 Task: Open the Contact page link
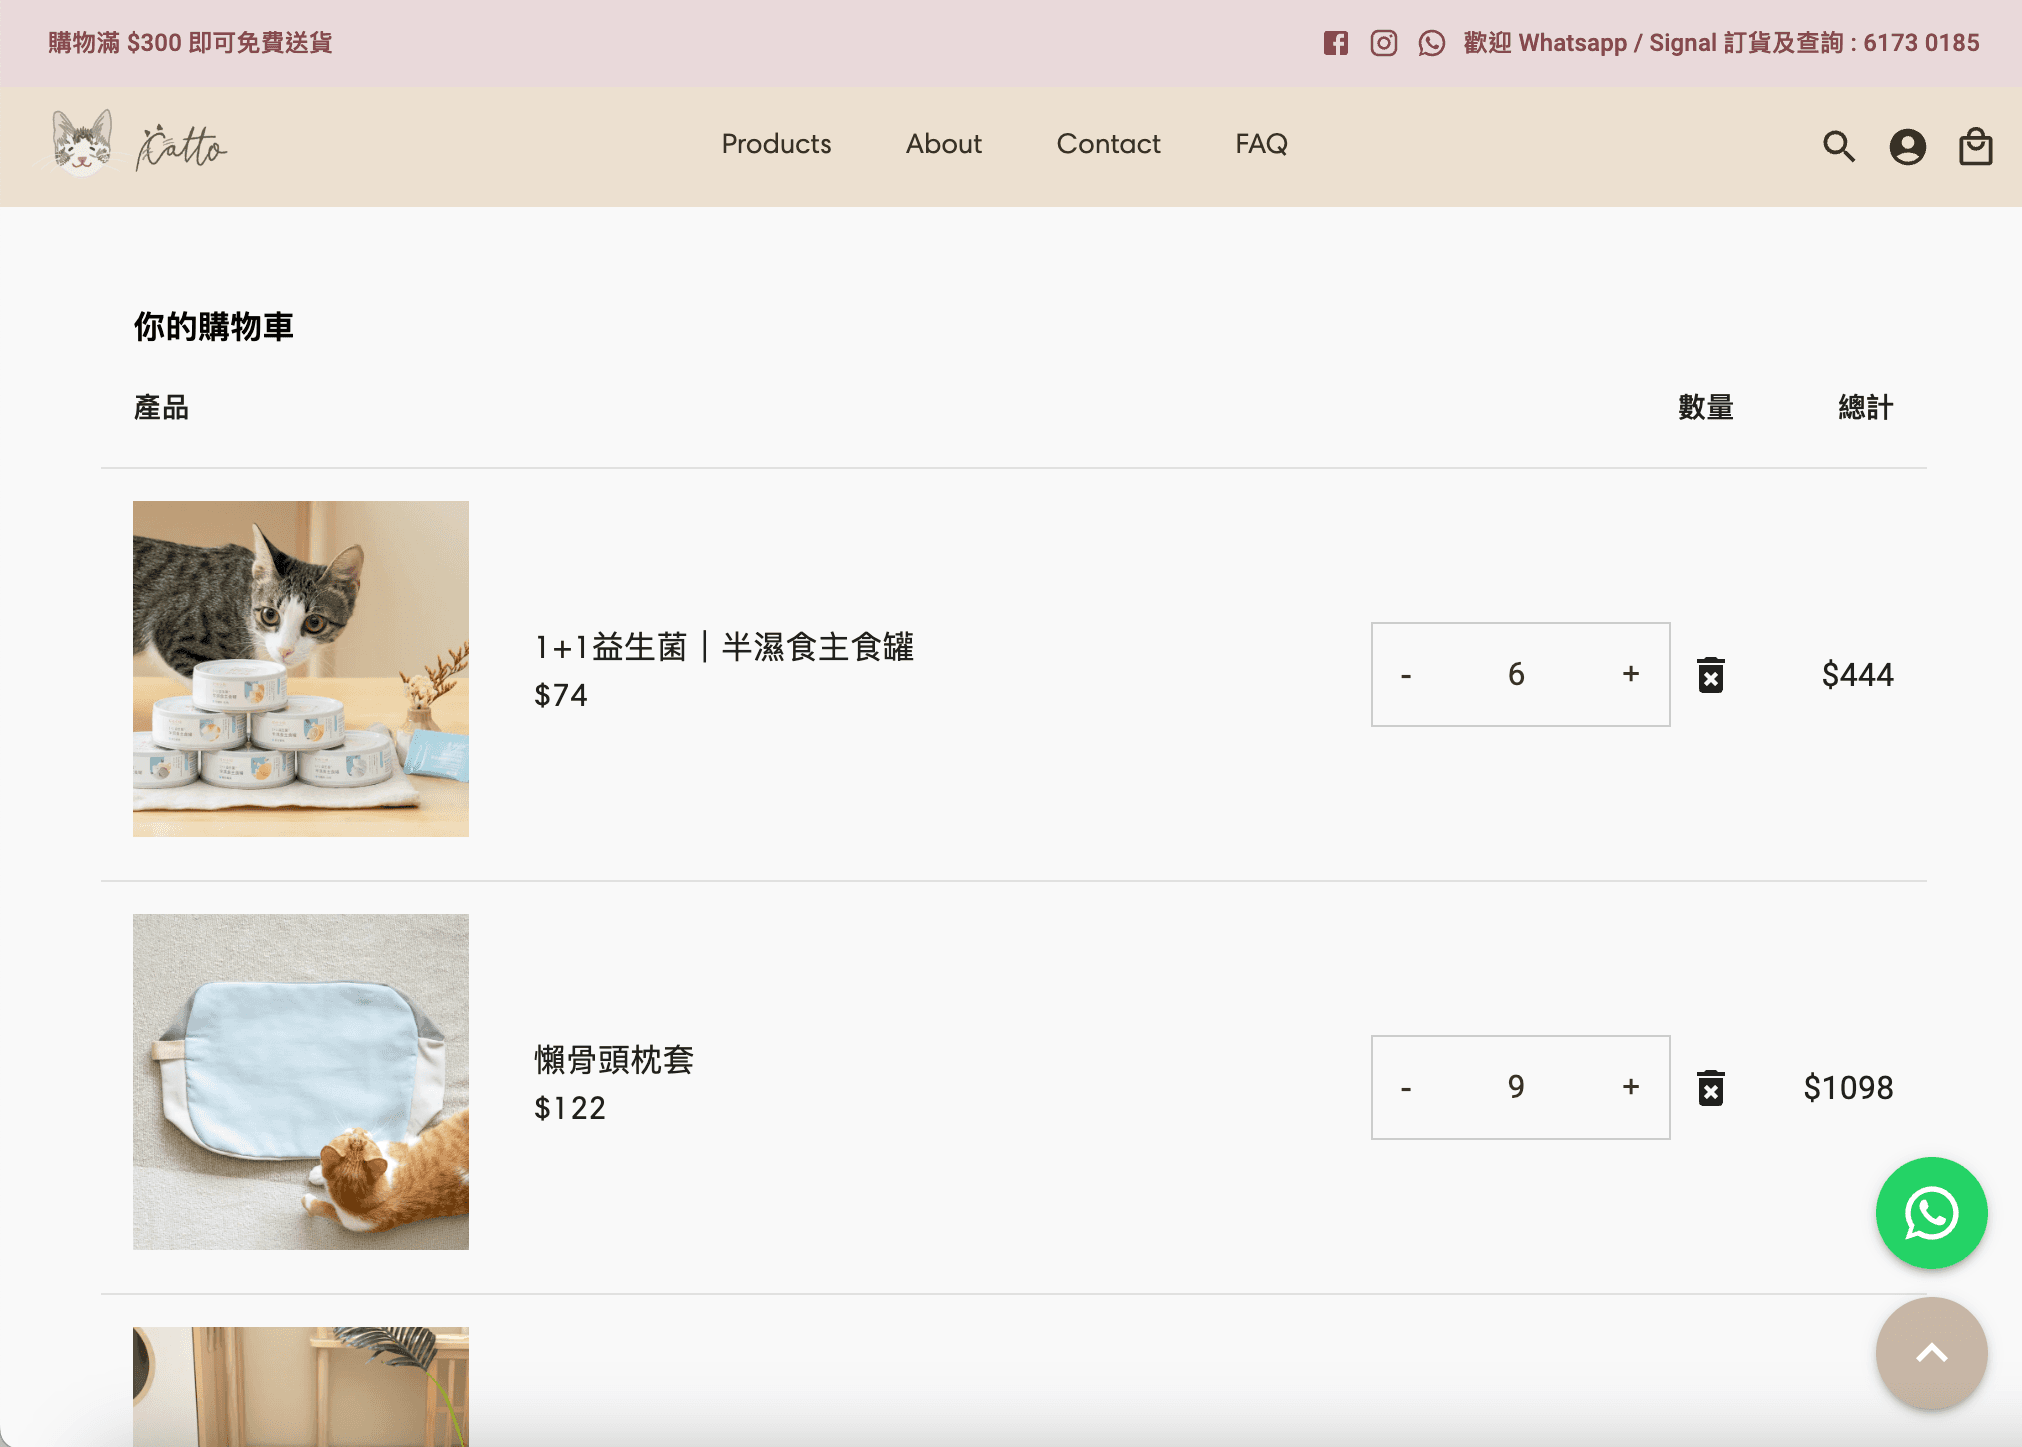click(x=1108, y=144)
